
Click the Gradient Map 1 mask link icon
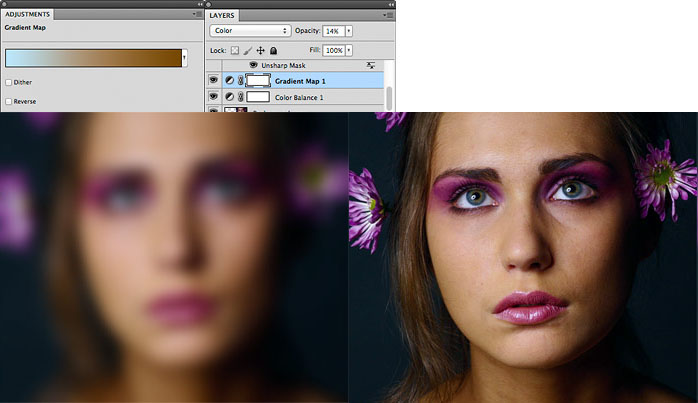[240, 80]
